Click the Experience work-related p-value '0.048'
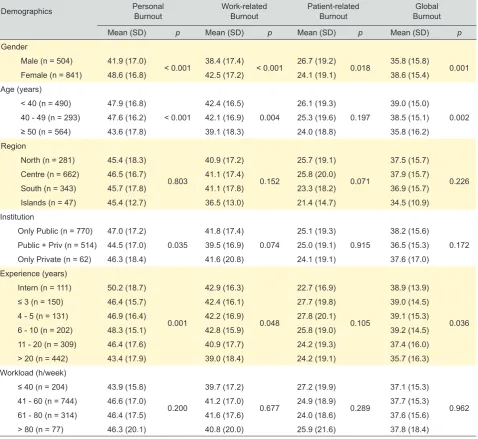The height and width of the screenshot is (439, 478). pos(269,323)
